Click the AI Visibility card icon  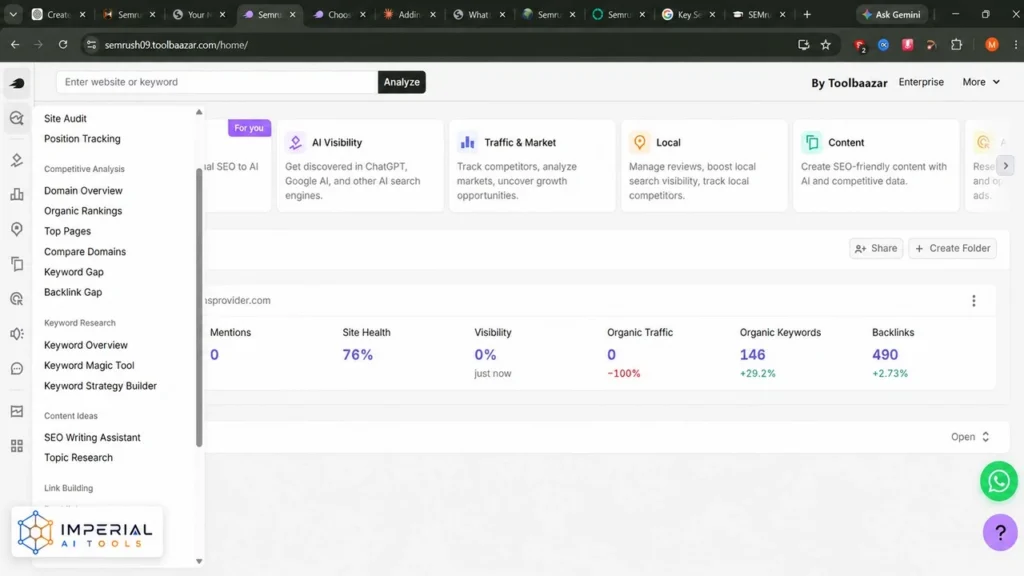(295, 142)
